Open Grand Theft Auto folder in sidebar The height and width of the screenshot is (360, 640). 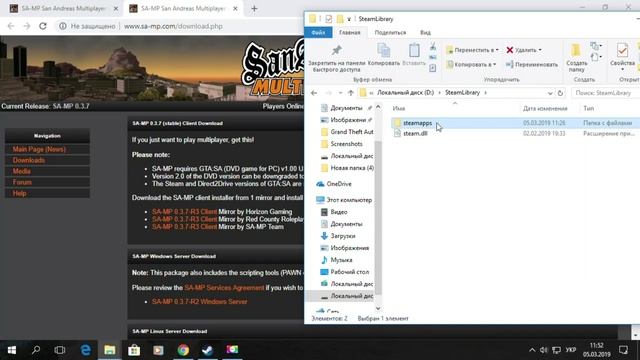click(347, 132)
